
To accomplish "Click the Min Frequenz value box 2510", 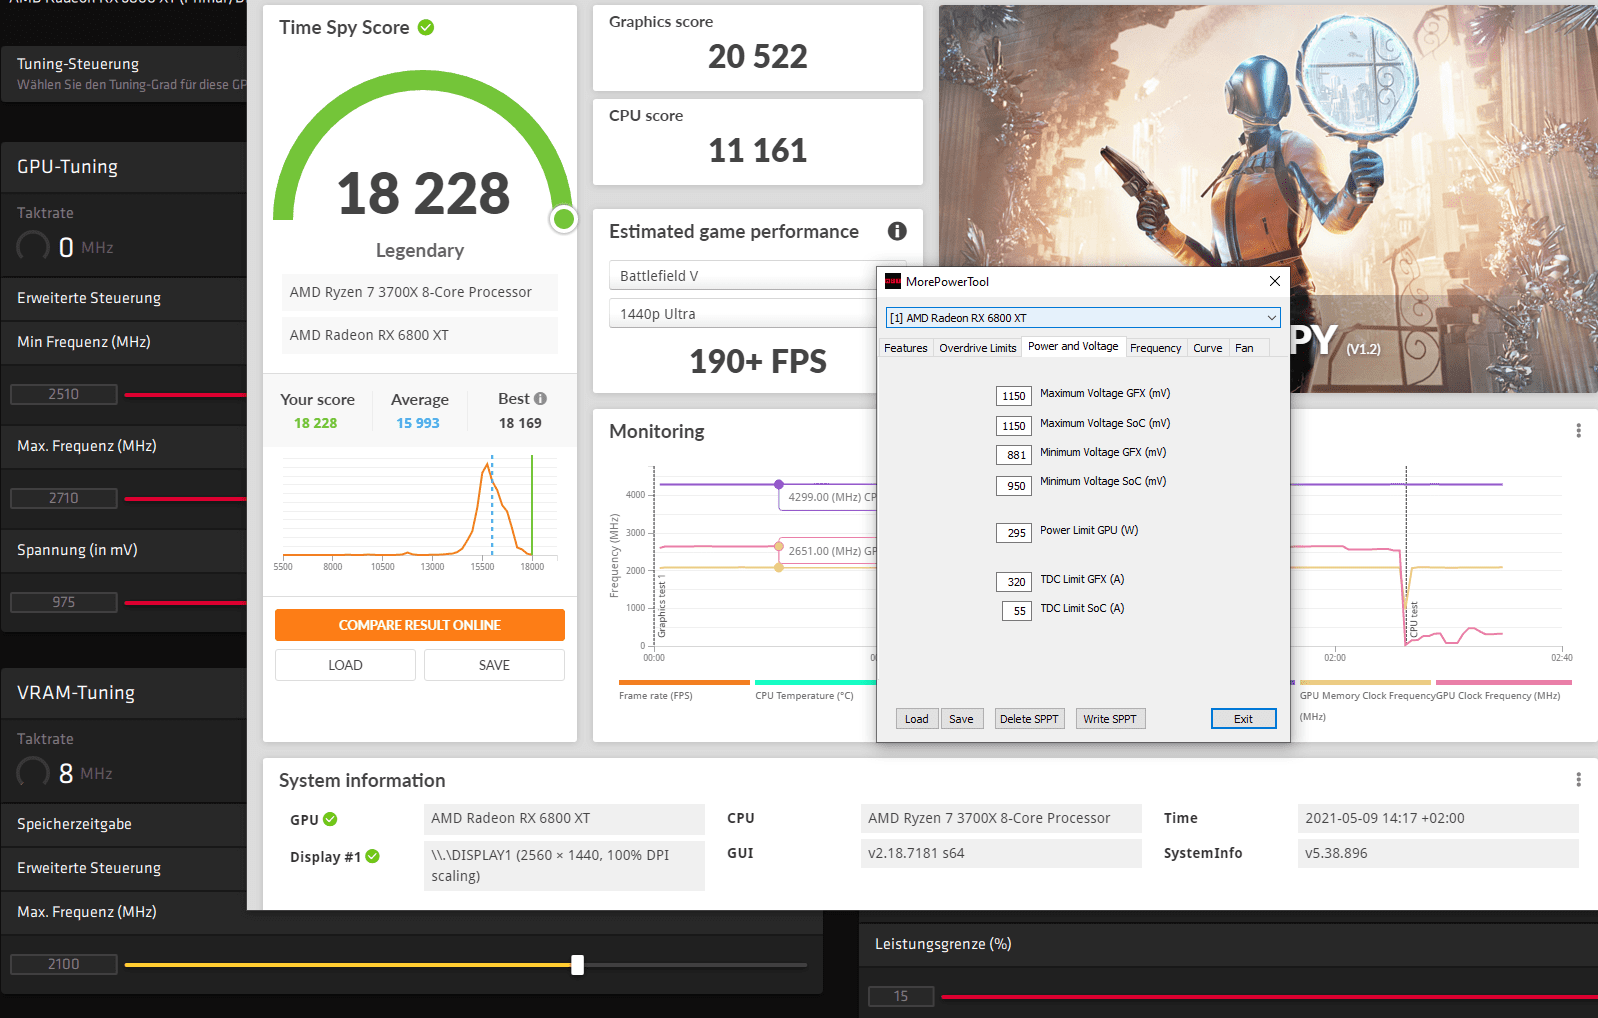I will point(64,394).
